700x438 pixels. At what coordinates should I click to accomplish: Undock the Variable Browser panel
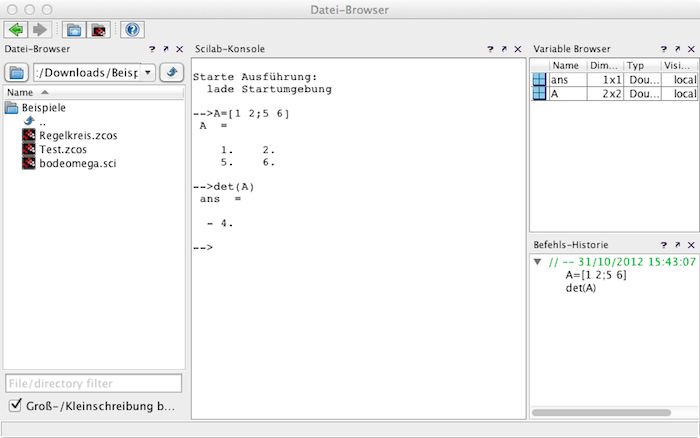pyautogui.click(x=677, y=49)
